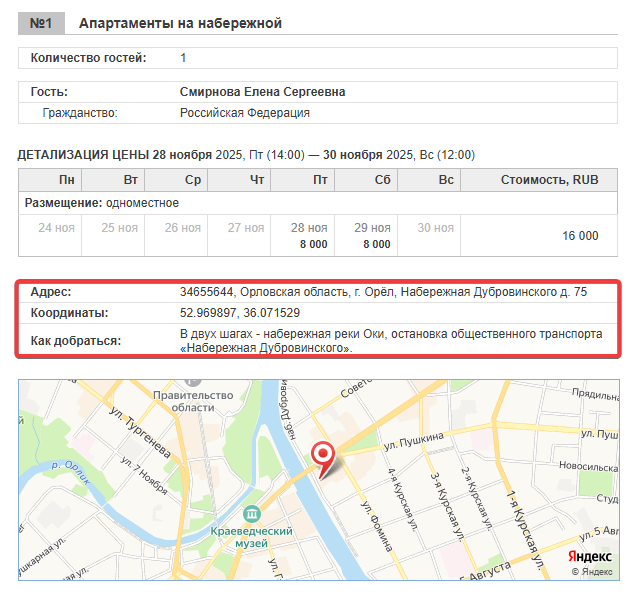Click the Вт column header

point(113,180)
